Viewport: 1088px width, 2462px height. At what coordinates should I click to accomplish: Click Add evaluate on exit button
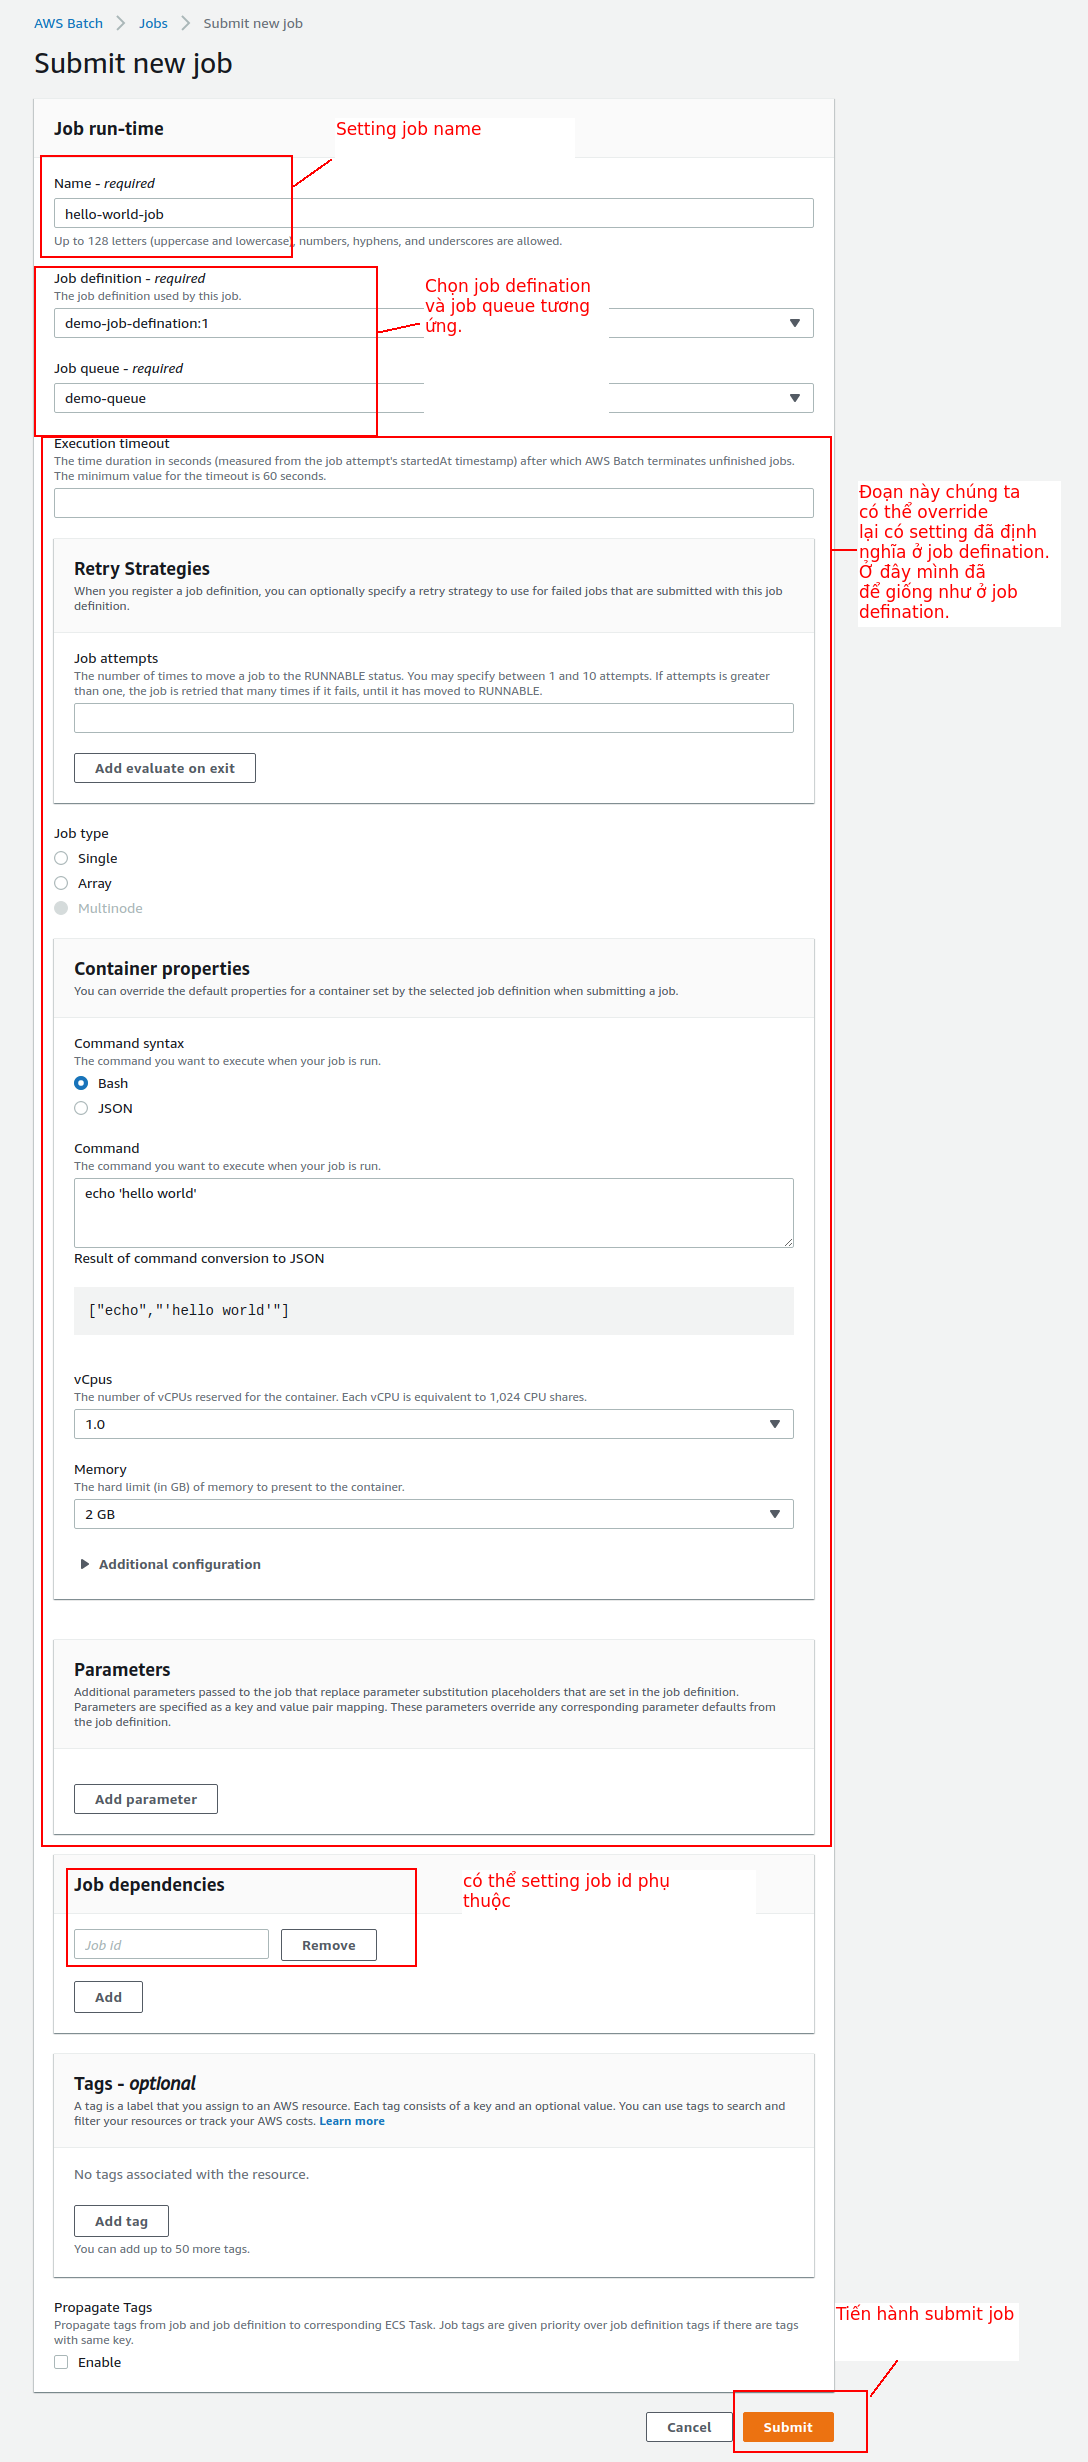click(x=165, y=768)
